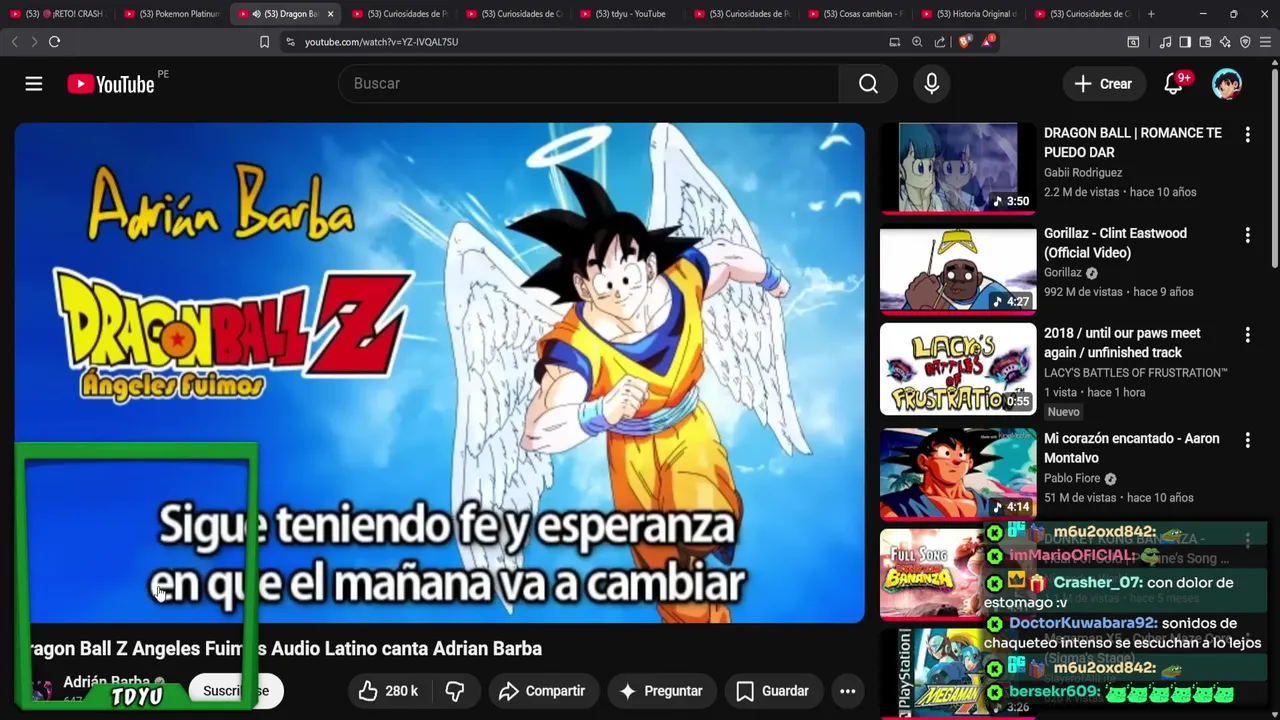
Task: Click the search magnifier button
Action: click(x=868, y=84)
